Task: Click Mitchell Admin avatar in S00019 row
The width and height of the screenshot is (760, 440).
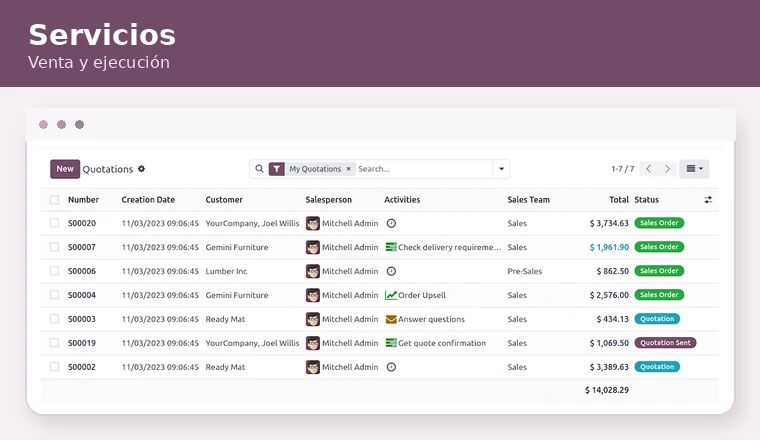Action: [313, 343]
